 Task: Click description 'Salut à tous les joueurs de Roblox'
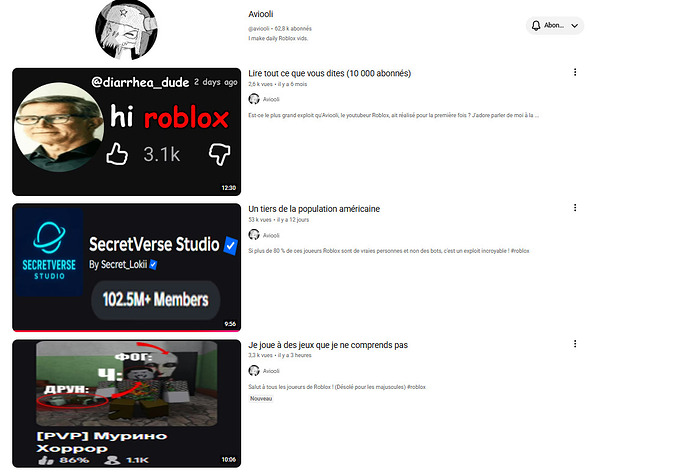[x=337, y=387]
